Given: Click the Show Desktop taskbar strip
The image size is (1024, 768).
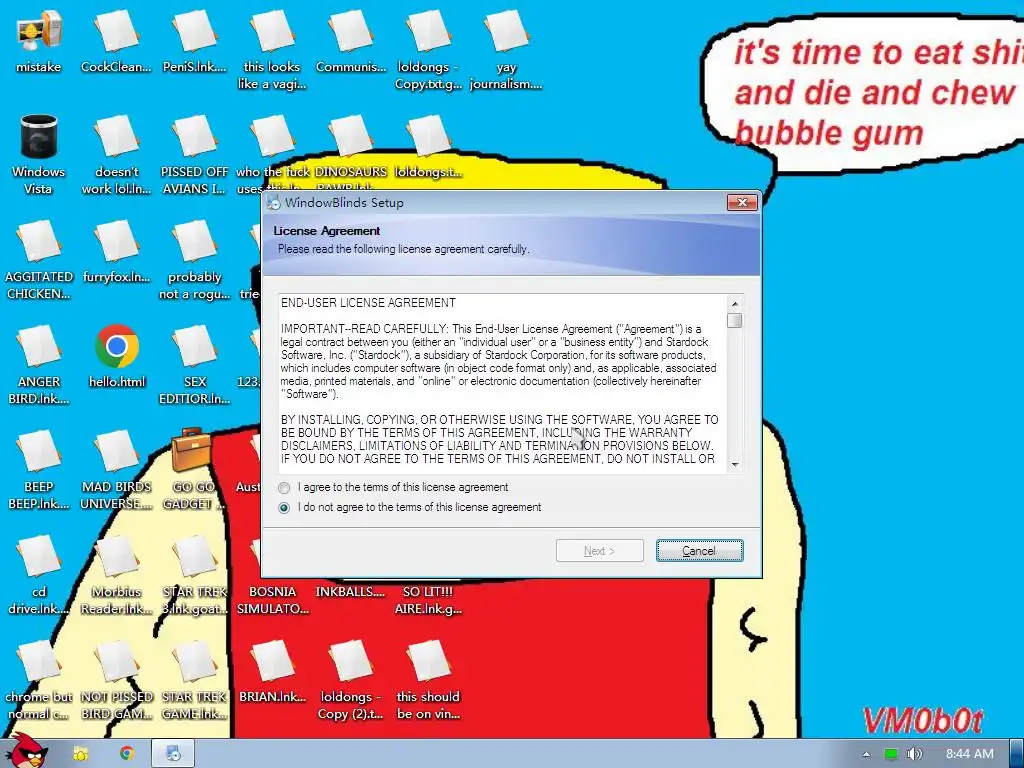Looking at the screenshot, I should (x=1017, y=754).
